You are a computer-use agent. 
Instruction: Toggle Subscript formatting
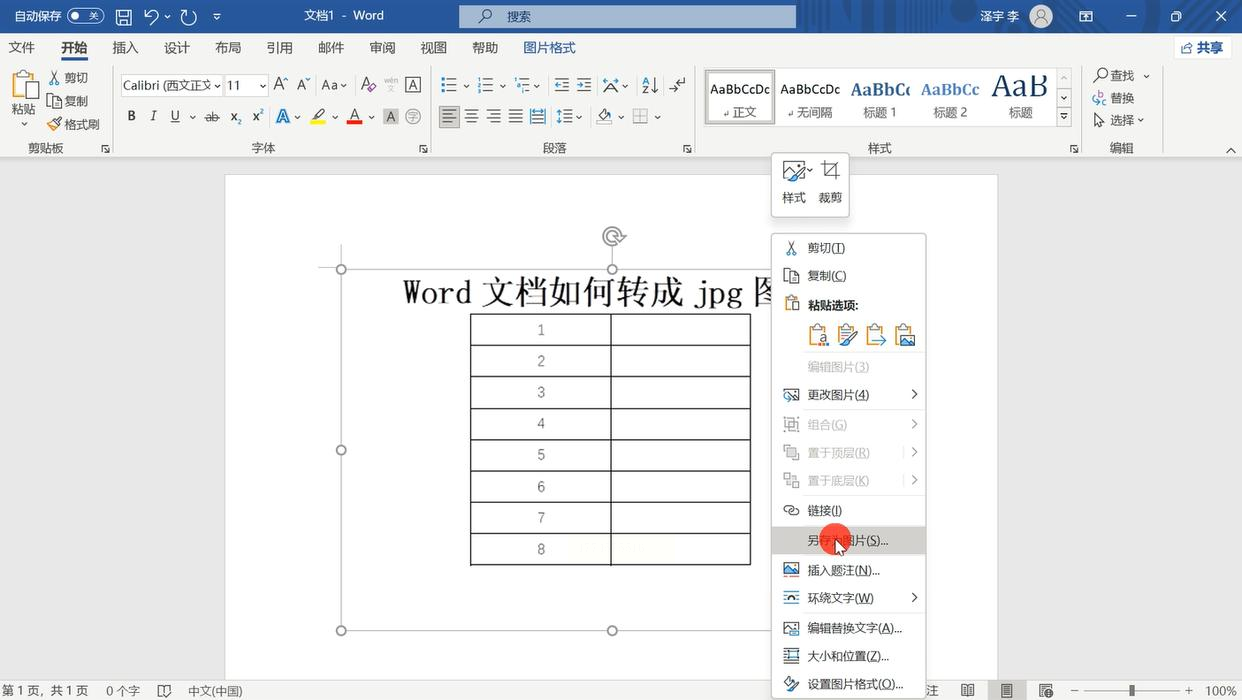(235, 117)
